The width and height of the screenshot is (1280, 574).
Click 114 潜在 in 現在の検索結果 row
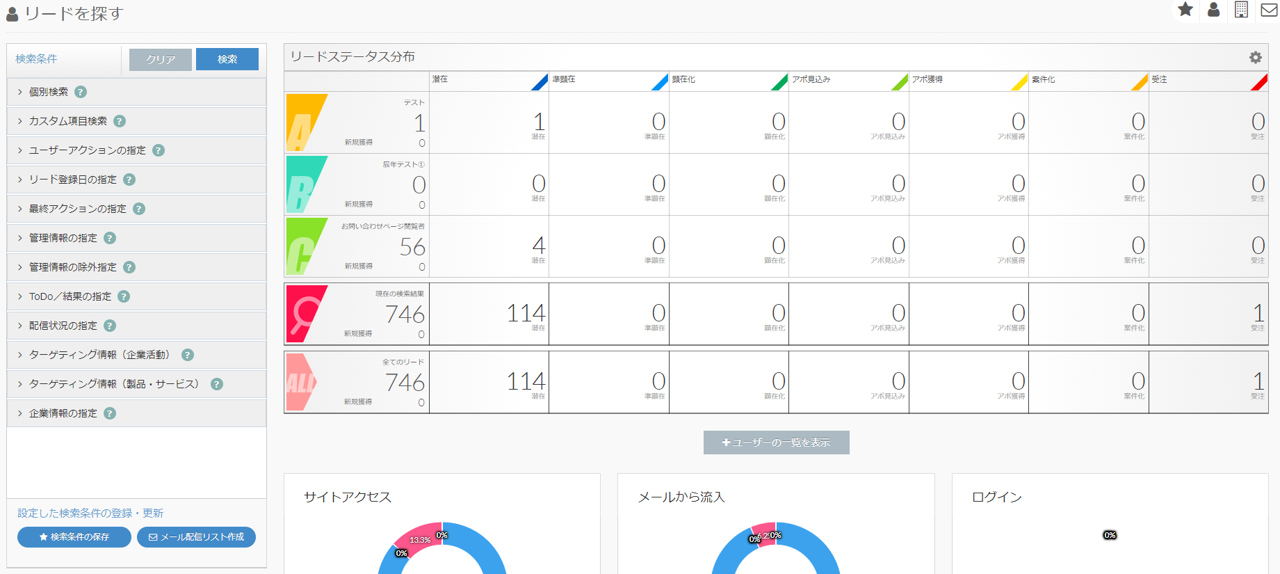(526, 313)
